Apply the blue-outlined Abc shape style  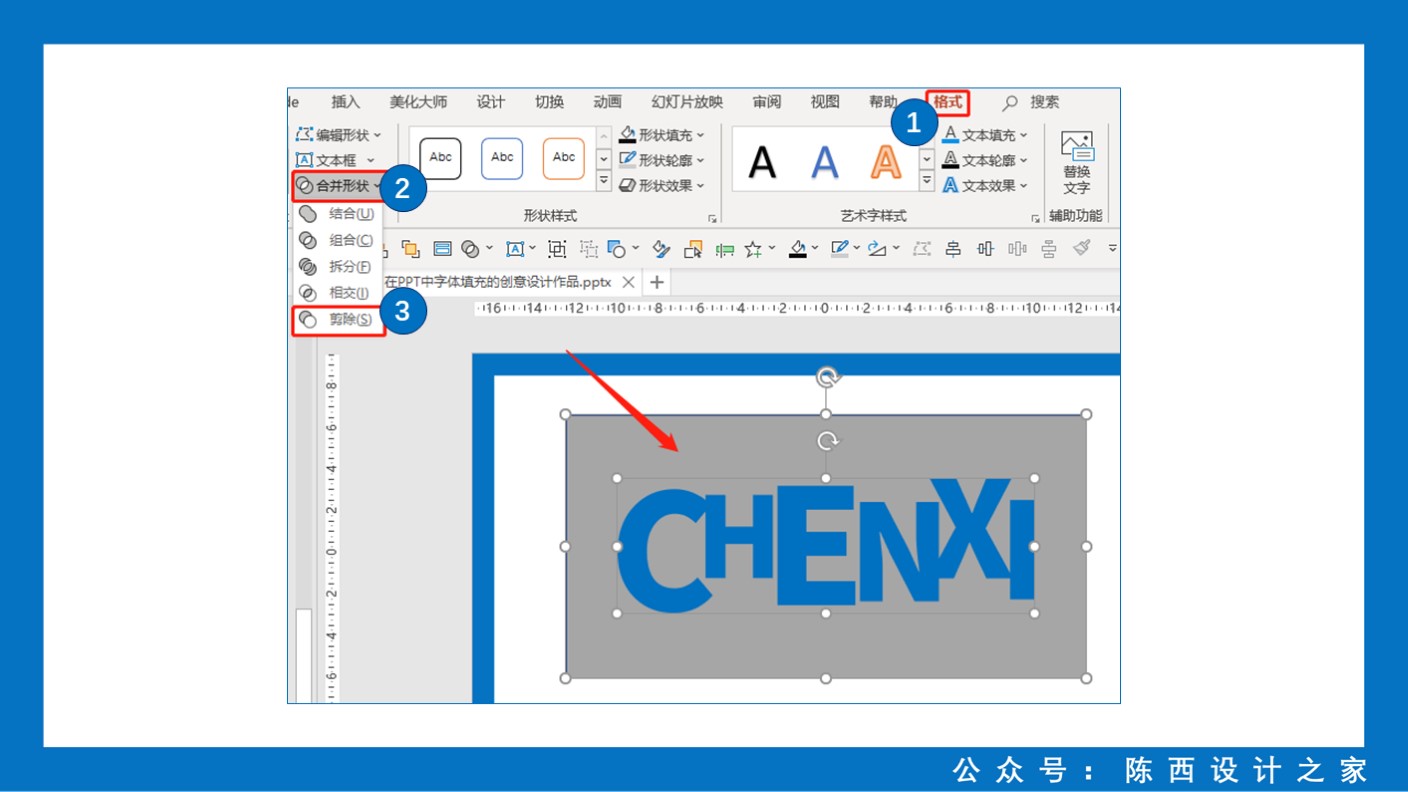502,158
